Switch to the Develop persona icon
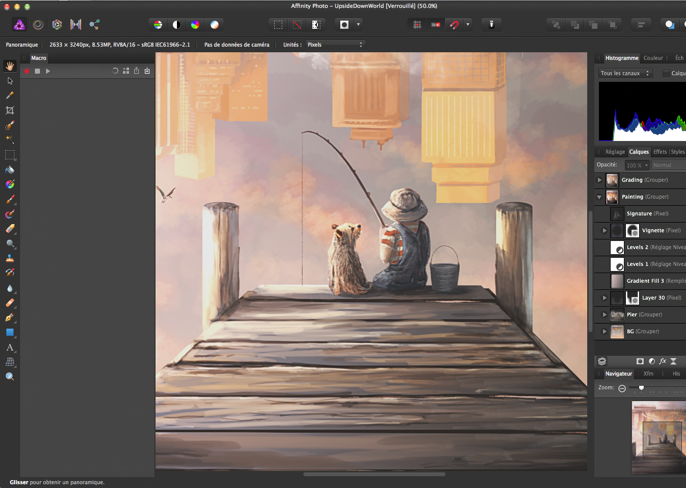This screenshot has width=686, height=491. click(57, 25)
